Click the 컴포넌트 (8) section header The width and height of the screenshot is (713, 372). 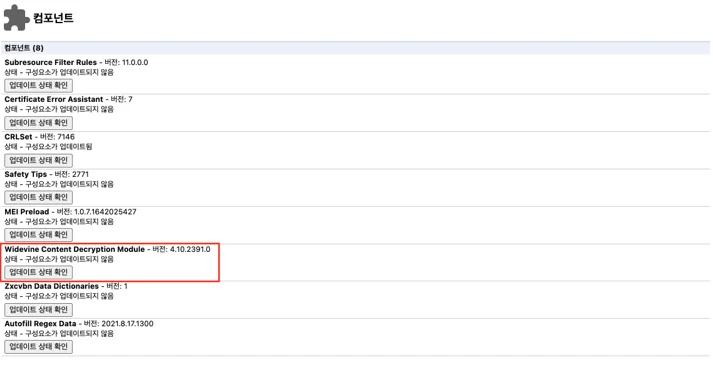click(356, 48)
